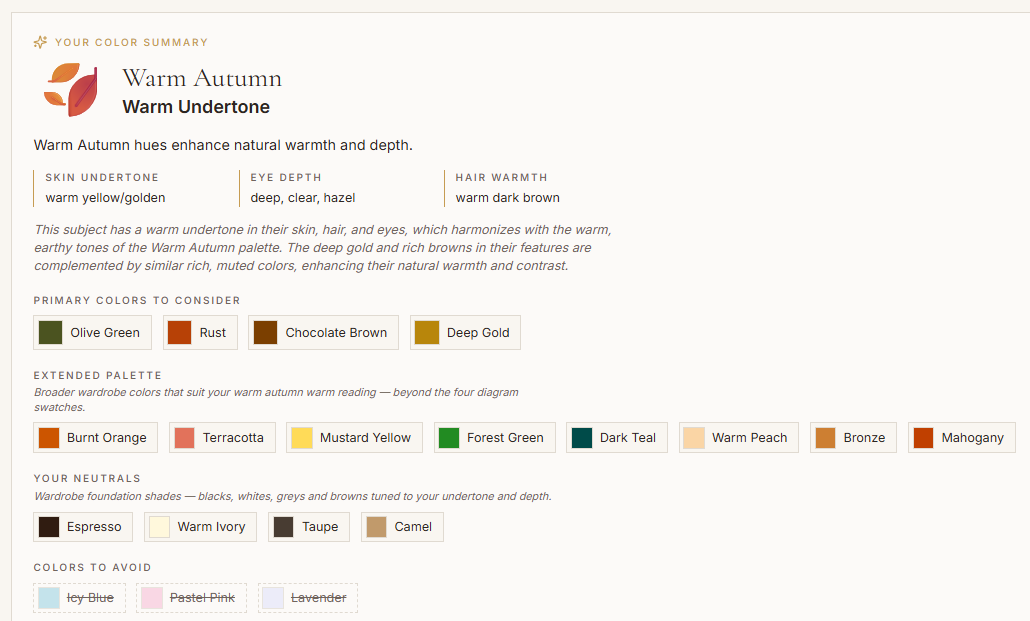Click the sparkle icon beside Your Color Summary
Screen dimensions: 1030x621
[x=40, y=42]
